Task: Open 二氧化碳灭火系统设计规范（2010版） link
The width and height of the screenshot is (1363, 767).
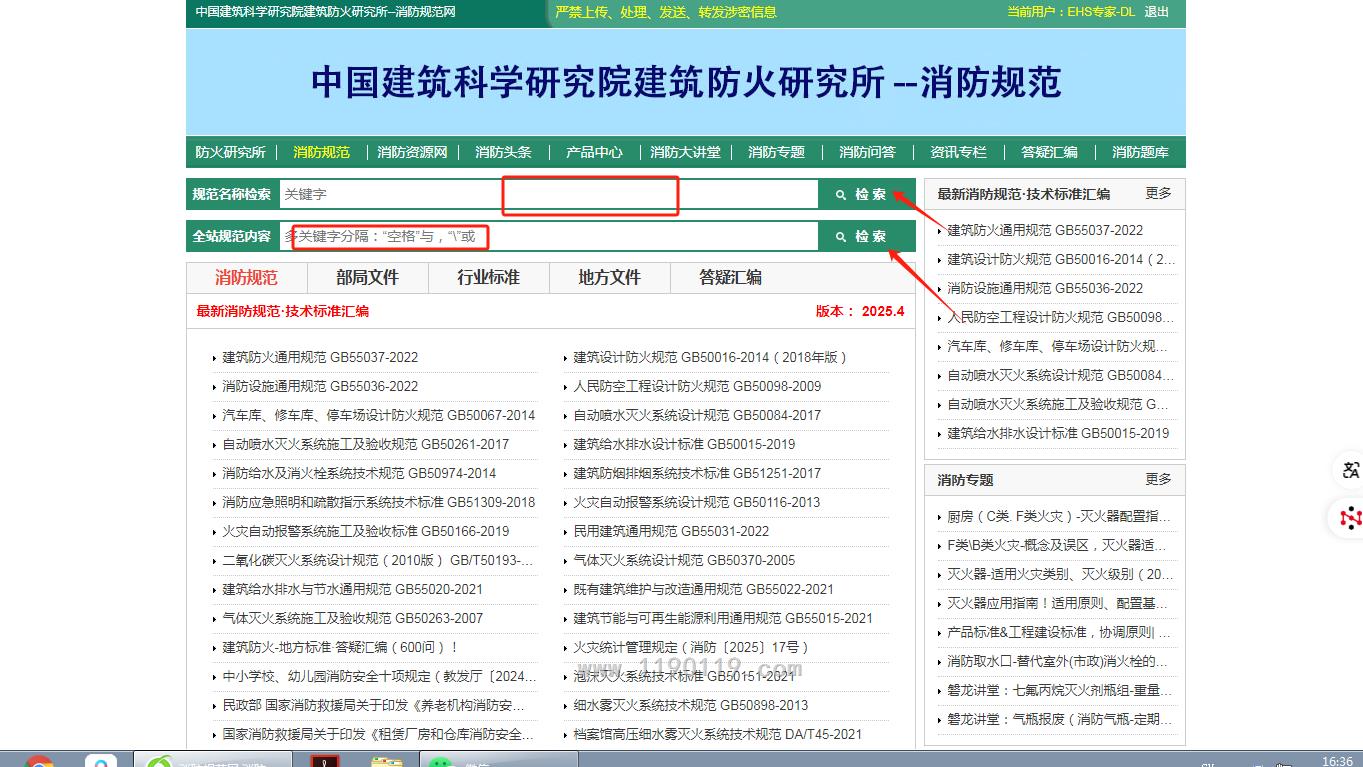Action: coord(377,560)
